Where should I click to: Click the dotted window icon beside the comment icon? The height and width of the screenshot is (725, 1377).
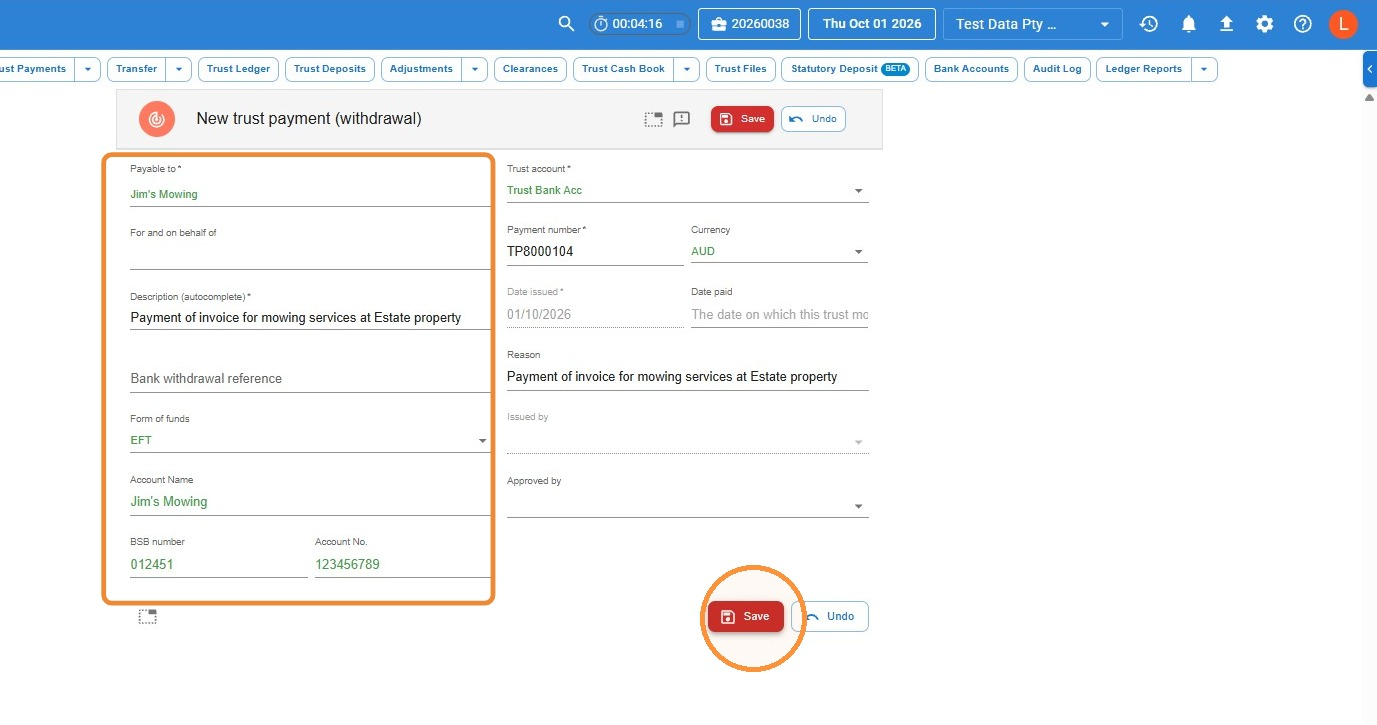(x=653, y=119)
